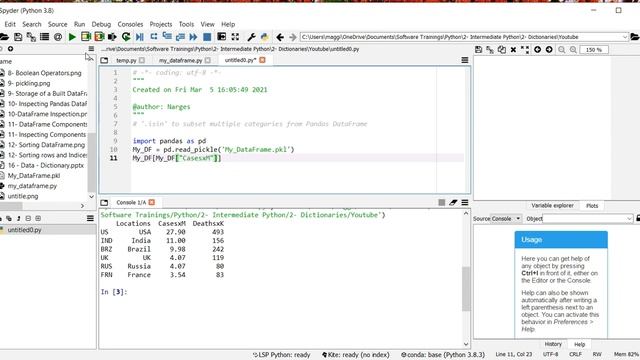Image resolution: width=640 pixels, height=360 pixels.
Task: Switch to Plots tab
Action: pos(592,206)
